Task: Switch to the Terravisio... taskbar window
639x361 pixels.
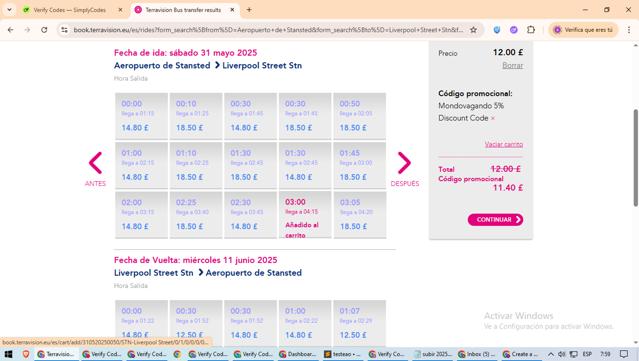Action: (56, 354)
